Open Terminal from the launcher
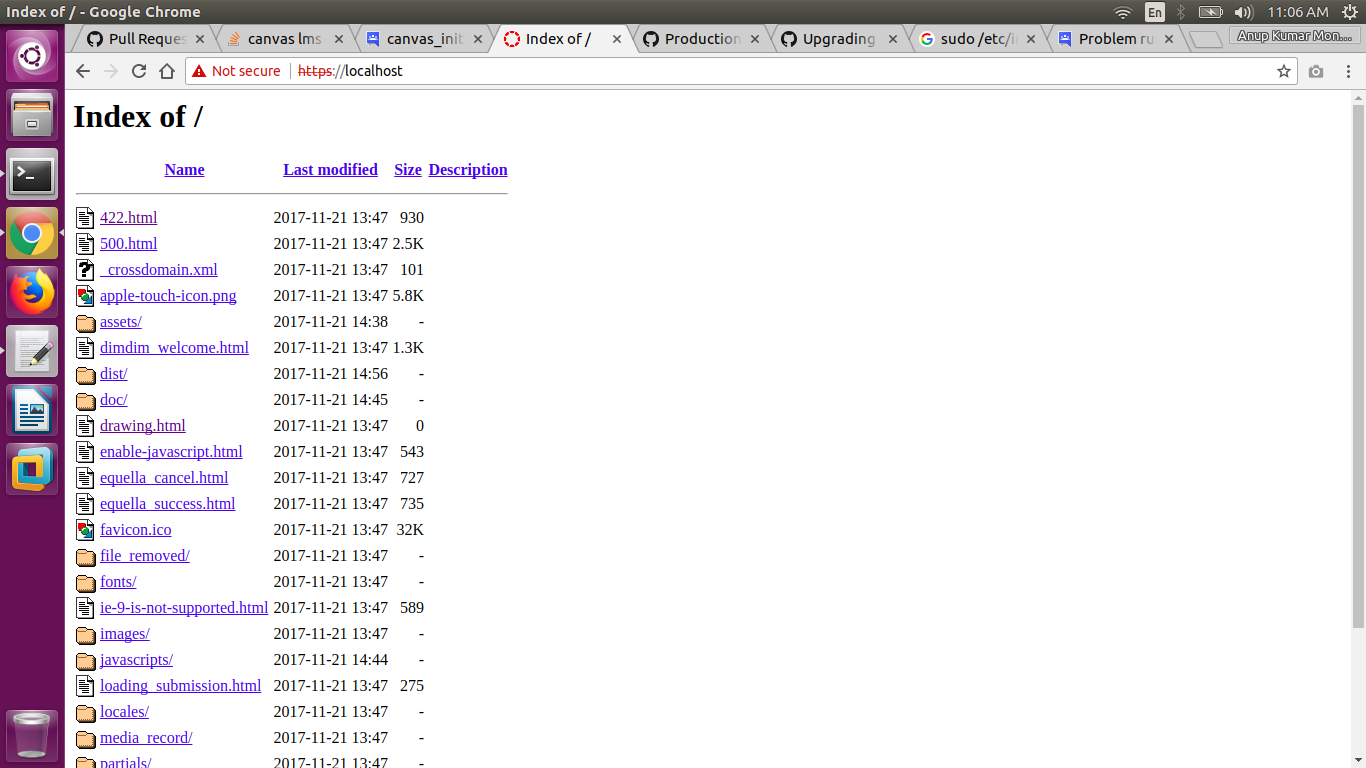This screenshot has height=768, width=1366. tap(32, 175)
